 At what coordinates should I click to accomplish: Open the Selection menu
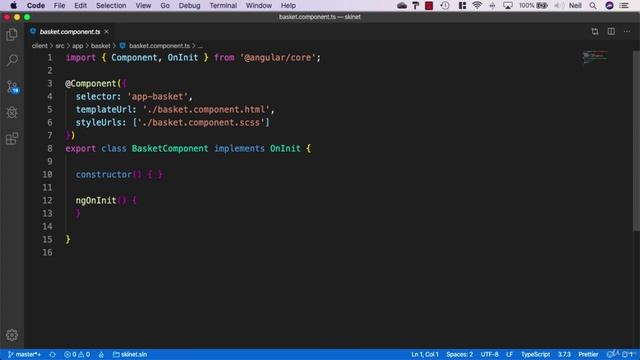tap(111, 5)
